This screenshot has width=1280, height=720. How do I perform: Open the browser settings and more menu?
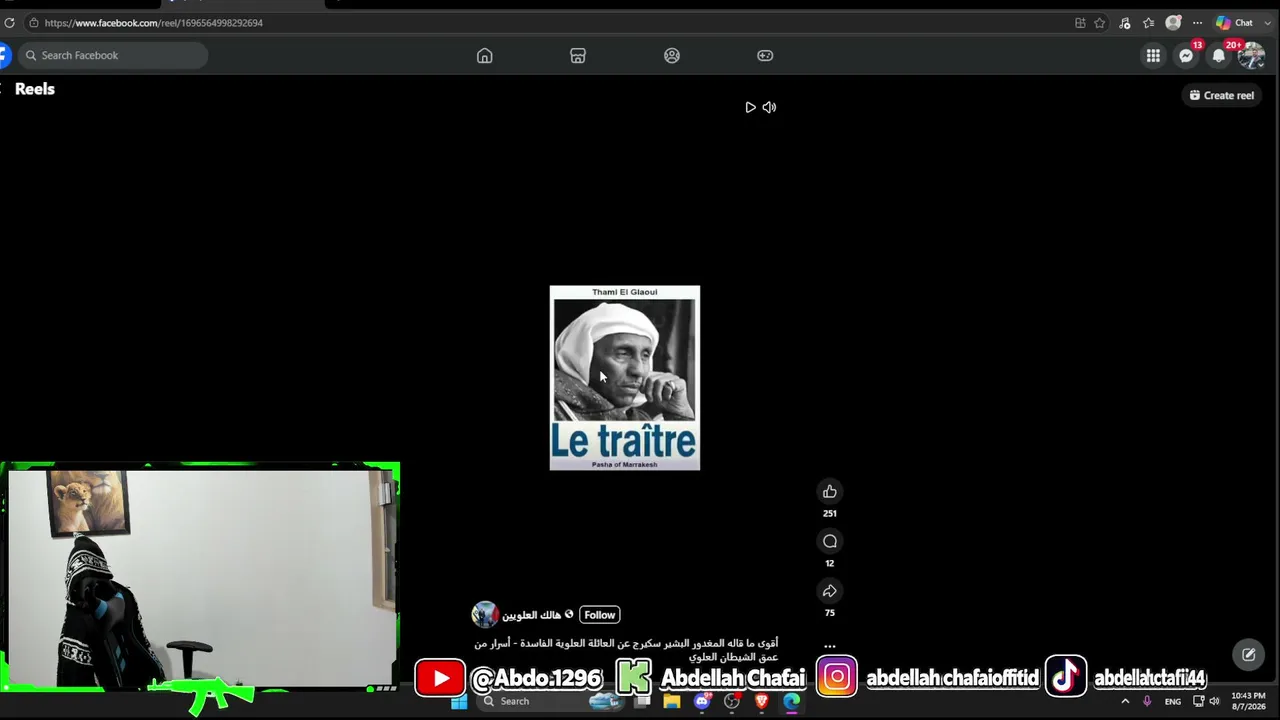coord(1197,23)
